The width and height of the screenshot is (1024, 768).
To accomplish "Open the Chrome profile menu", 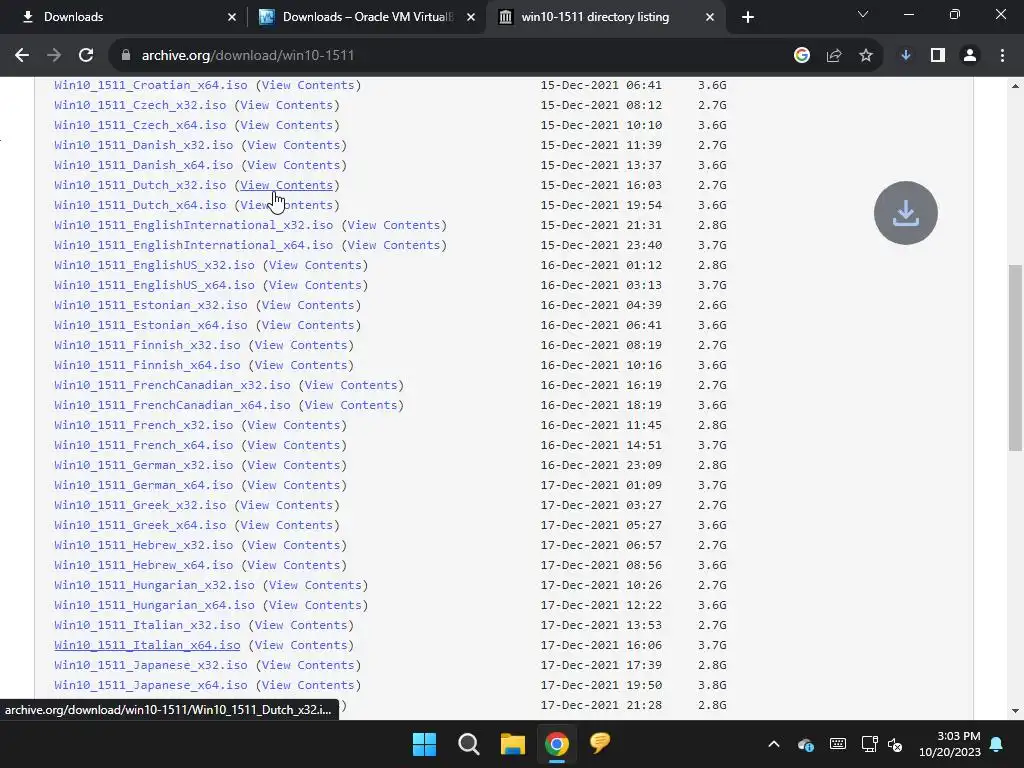I will 970,56.
